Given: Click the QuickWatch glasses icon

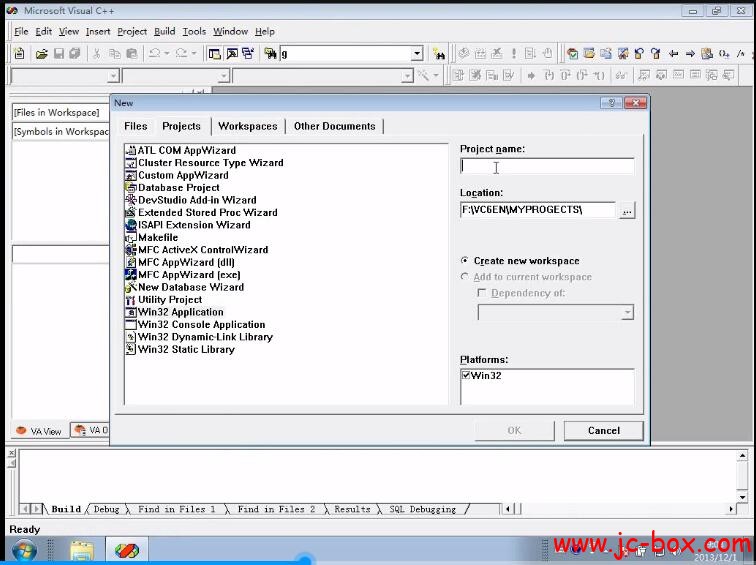Looking at the screenshot, I should pos(621,75).
